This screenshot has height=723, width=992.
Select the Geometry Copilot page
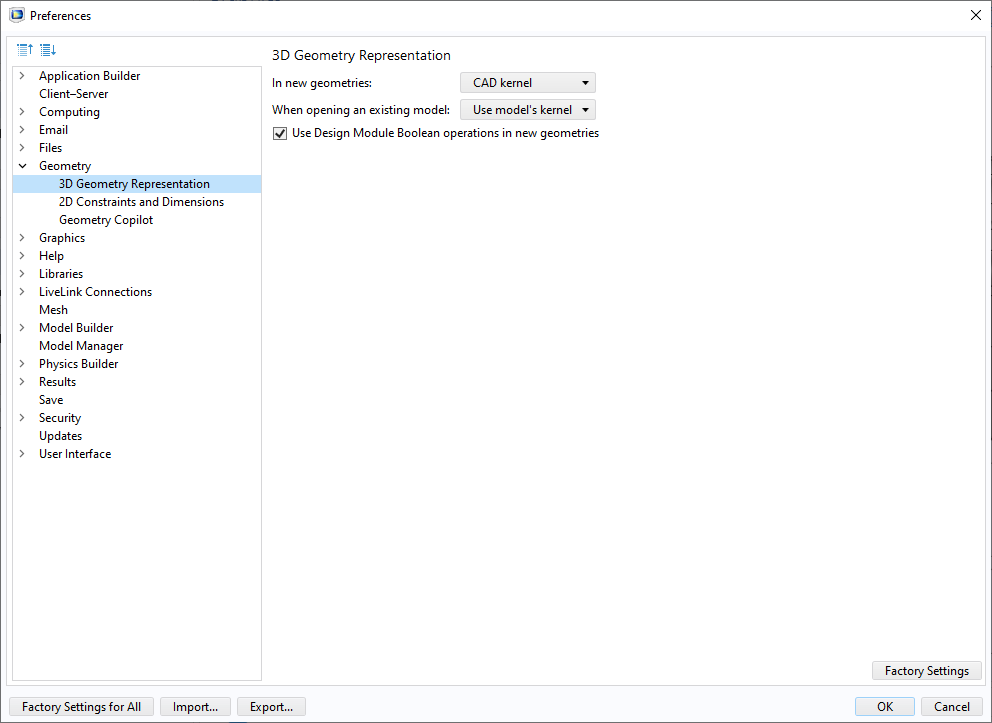[106, 220]
